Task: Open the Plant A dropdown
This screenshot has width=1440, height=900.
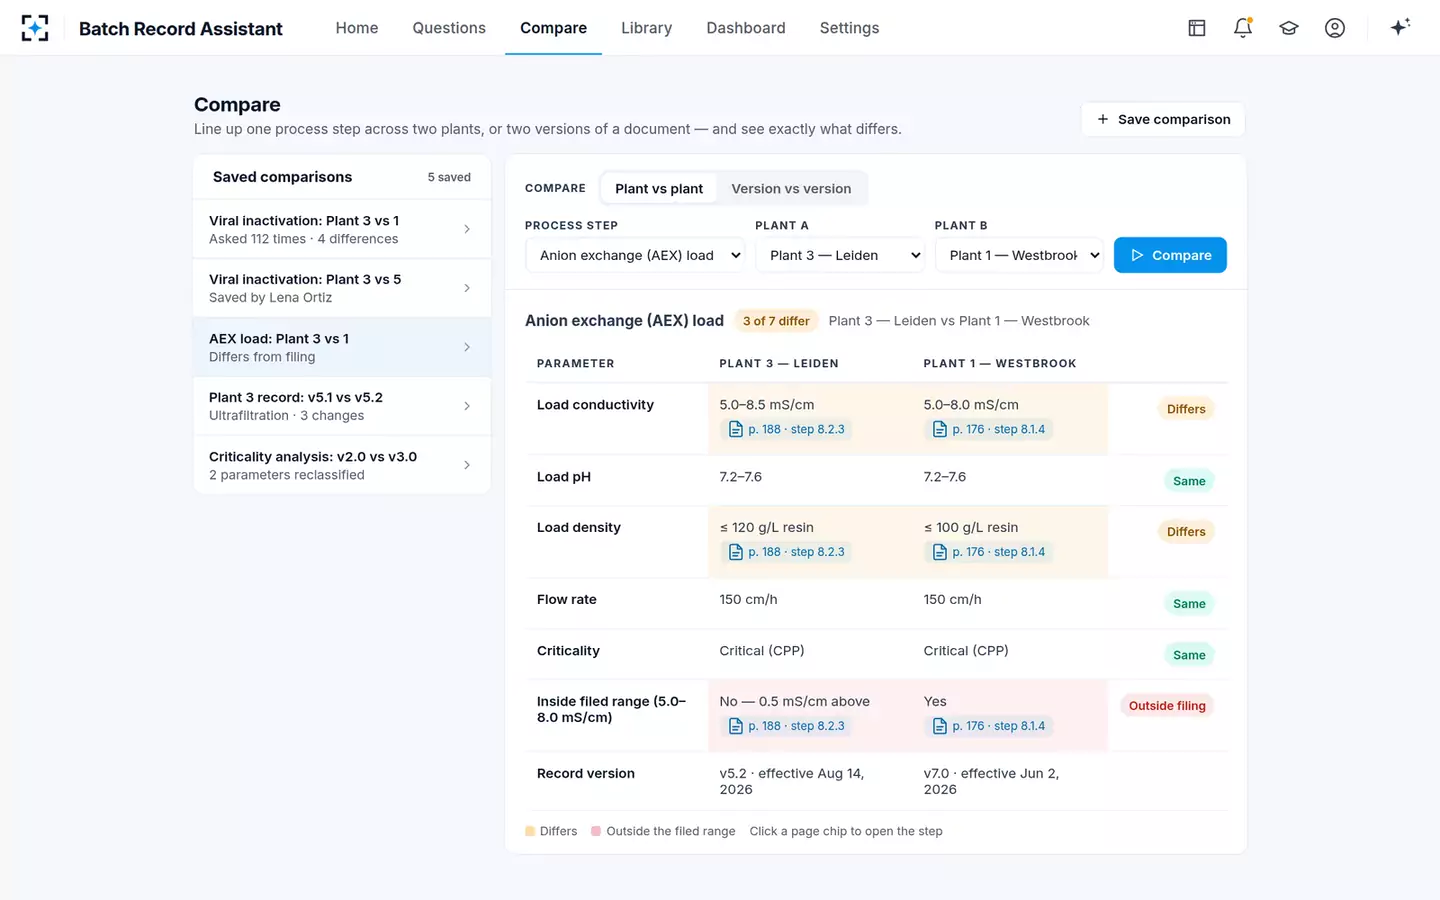Action: coord(840,255)
